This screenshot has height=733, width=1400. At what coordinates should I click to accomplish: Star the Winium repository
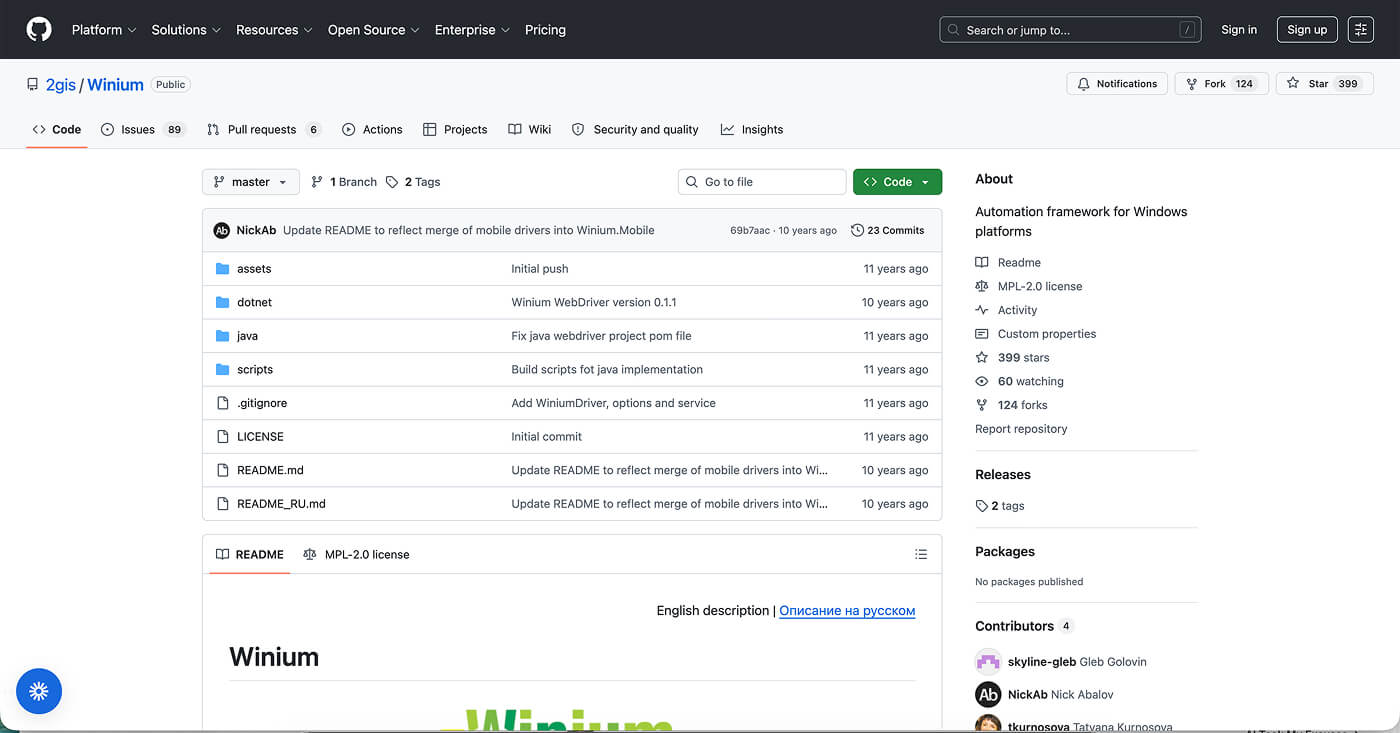(x=1324, y=84)
